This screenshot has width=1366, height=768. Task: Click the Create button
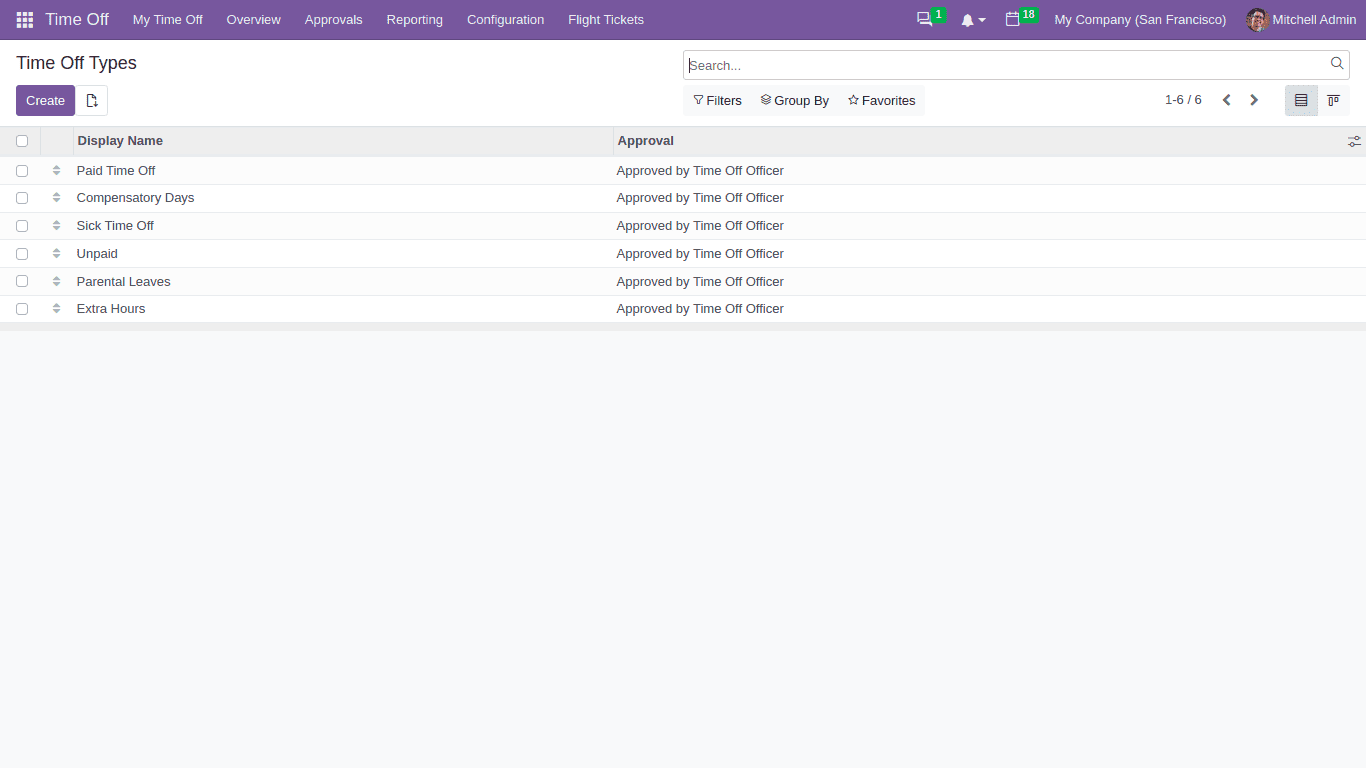click(44, 100)
